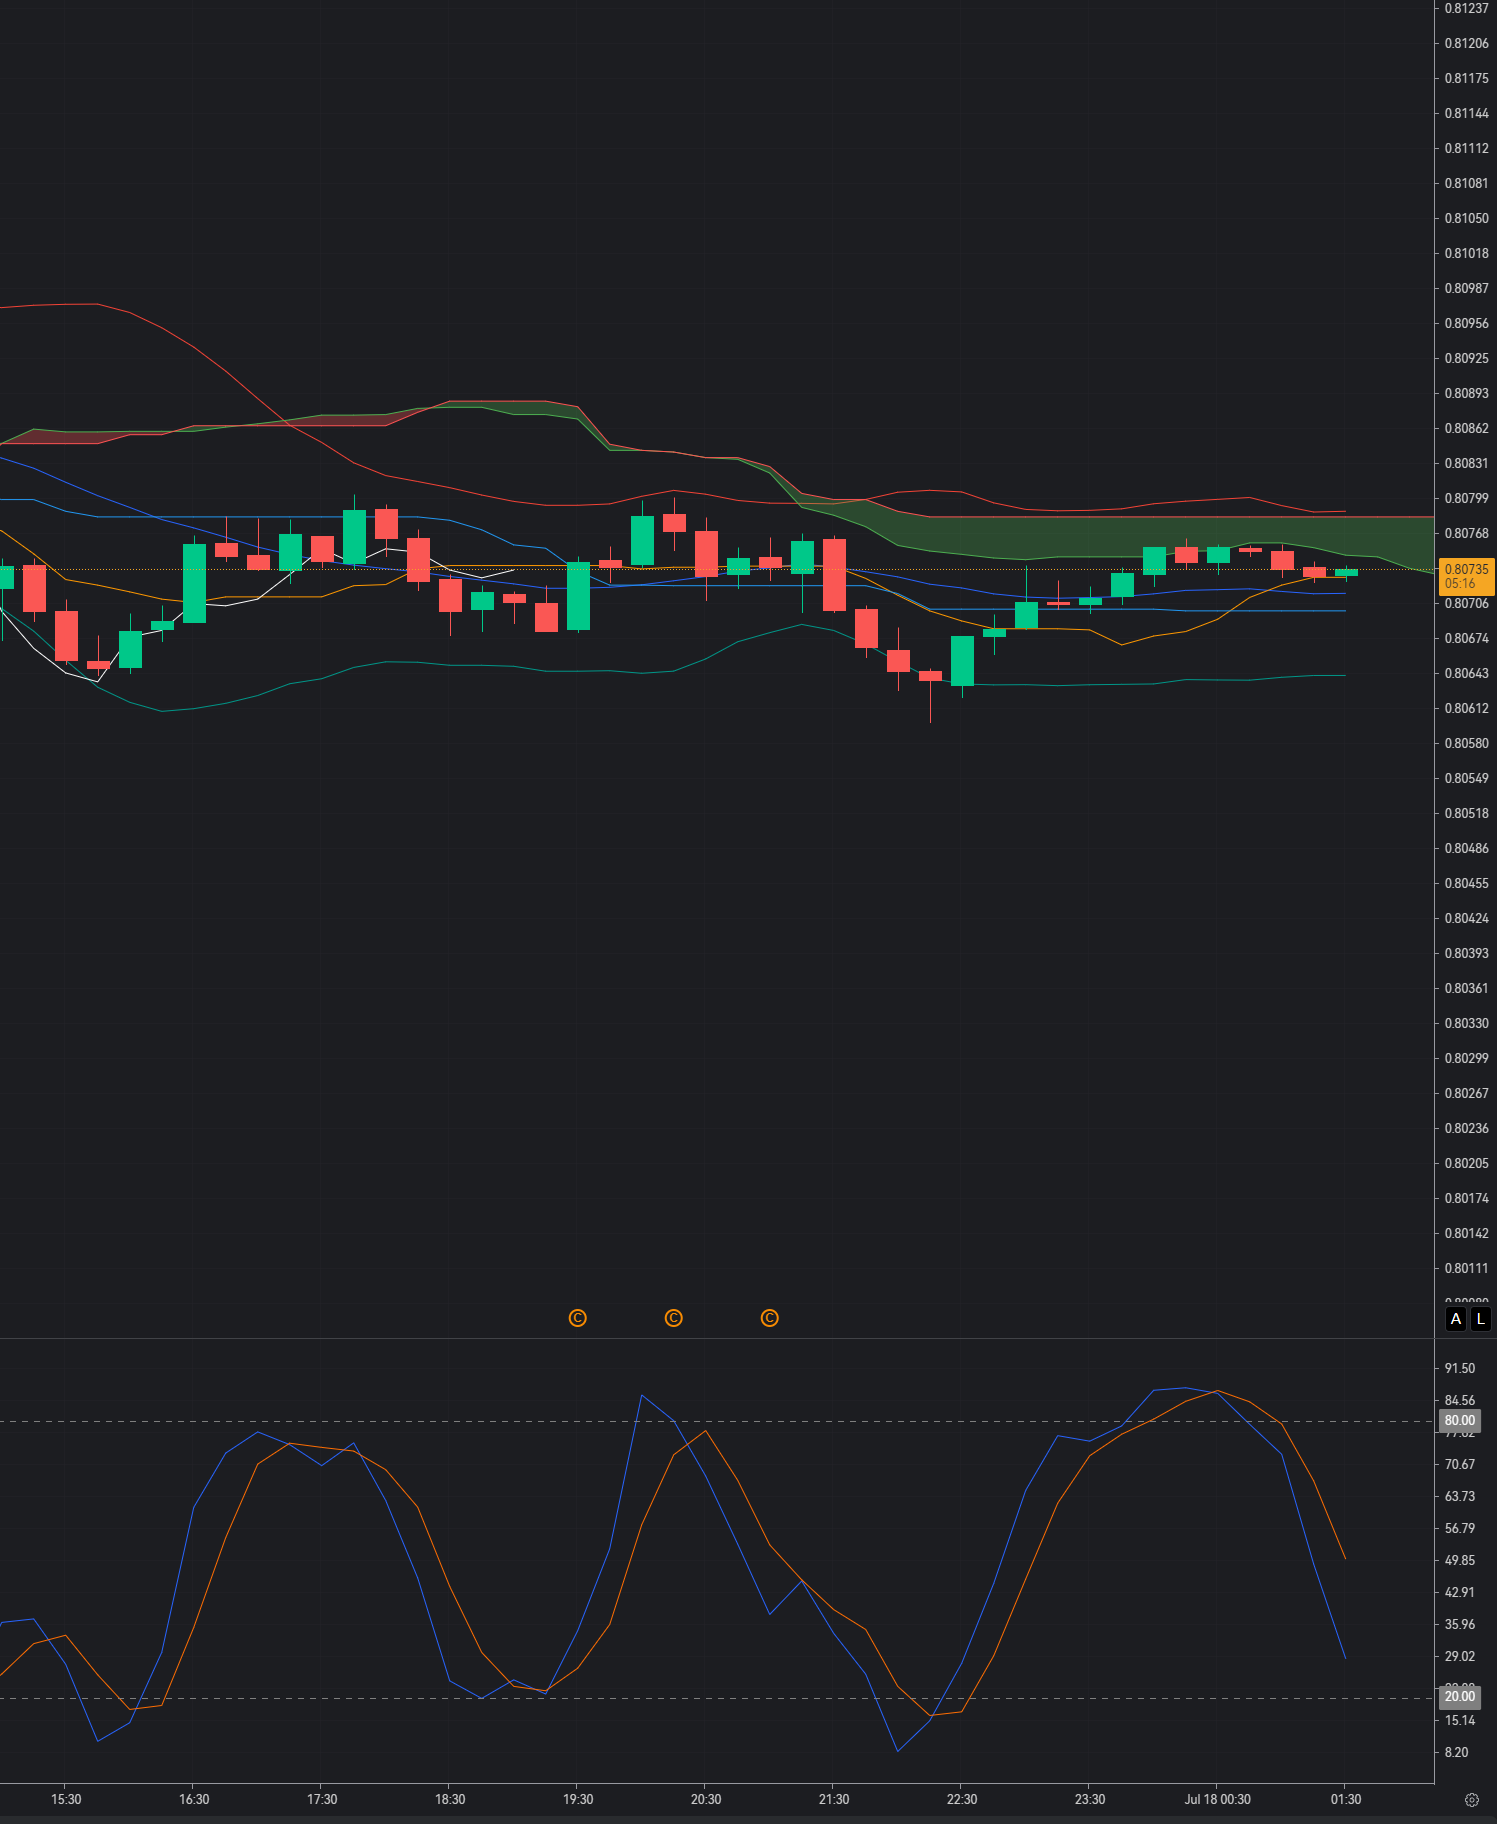Click the 0.80674 price scale value
The height and width of the screenshot is (1824, 1497).
click(x=1466, y=638)
